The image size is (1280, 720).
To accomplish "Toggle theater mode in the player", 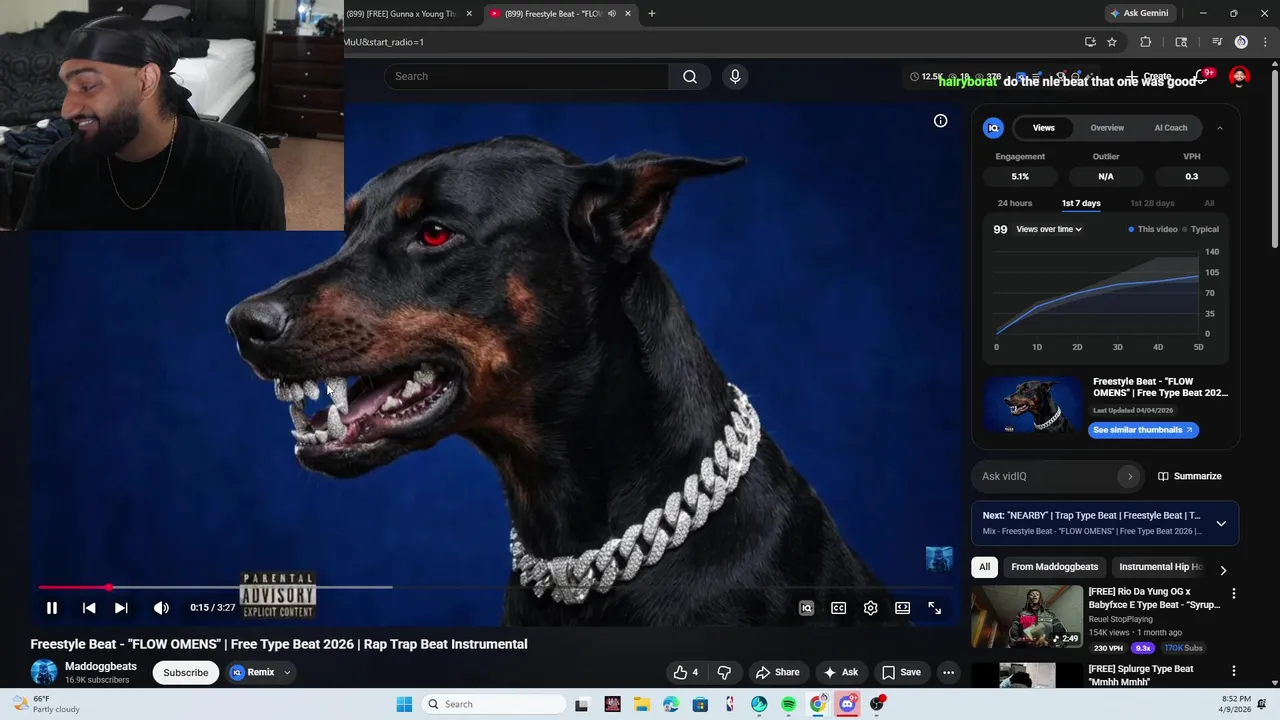I will tap(902, 608).
